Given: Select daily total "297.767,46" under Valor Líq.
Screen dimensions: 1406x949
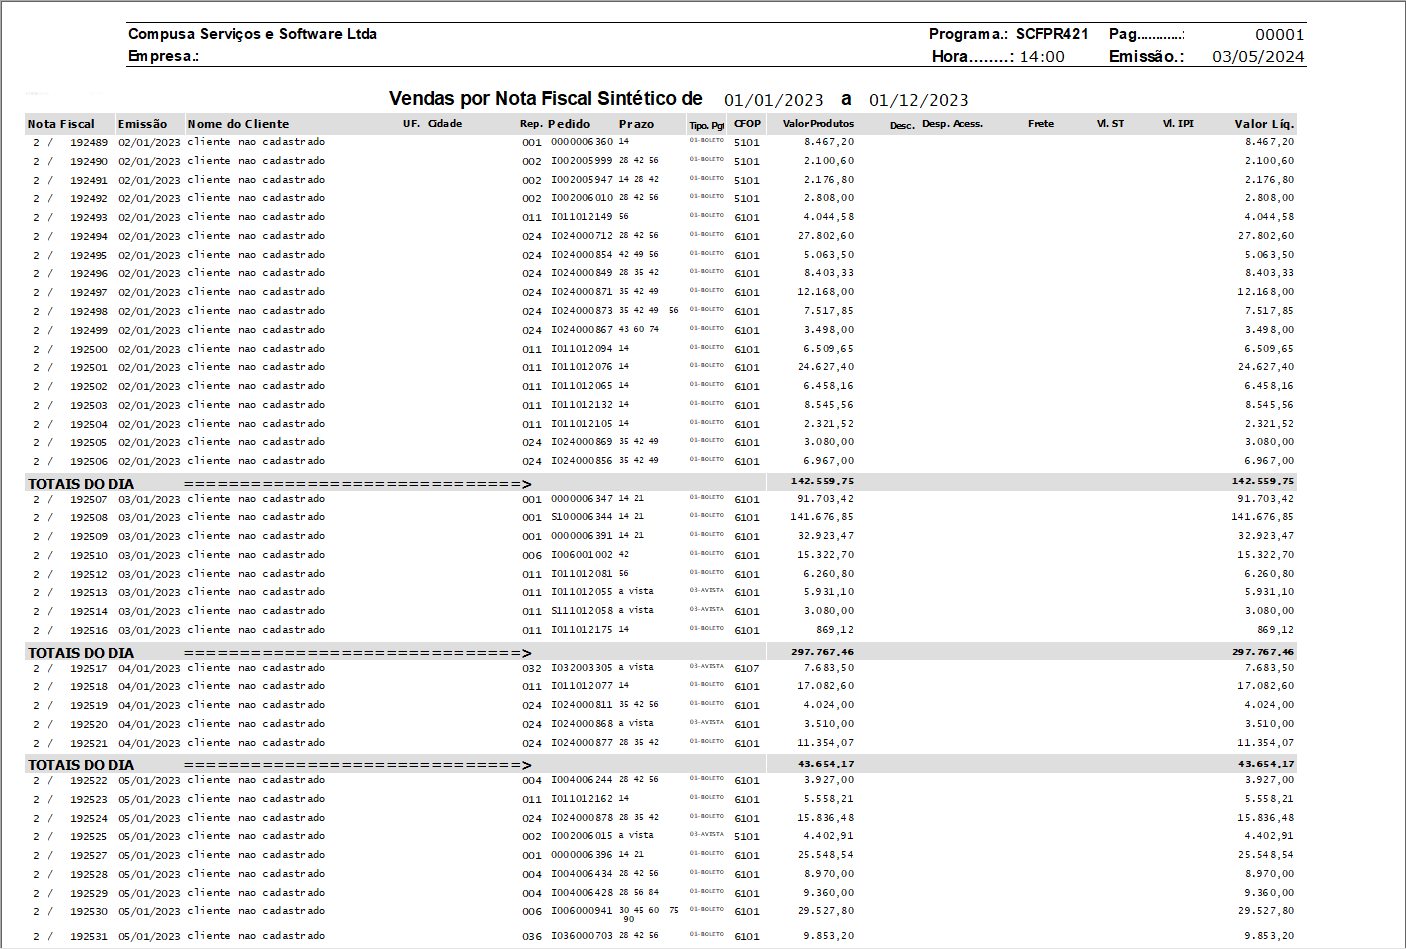Looking at the screenshot, I should click(x=1263, y=652).
